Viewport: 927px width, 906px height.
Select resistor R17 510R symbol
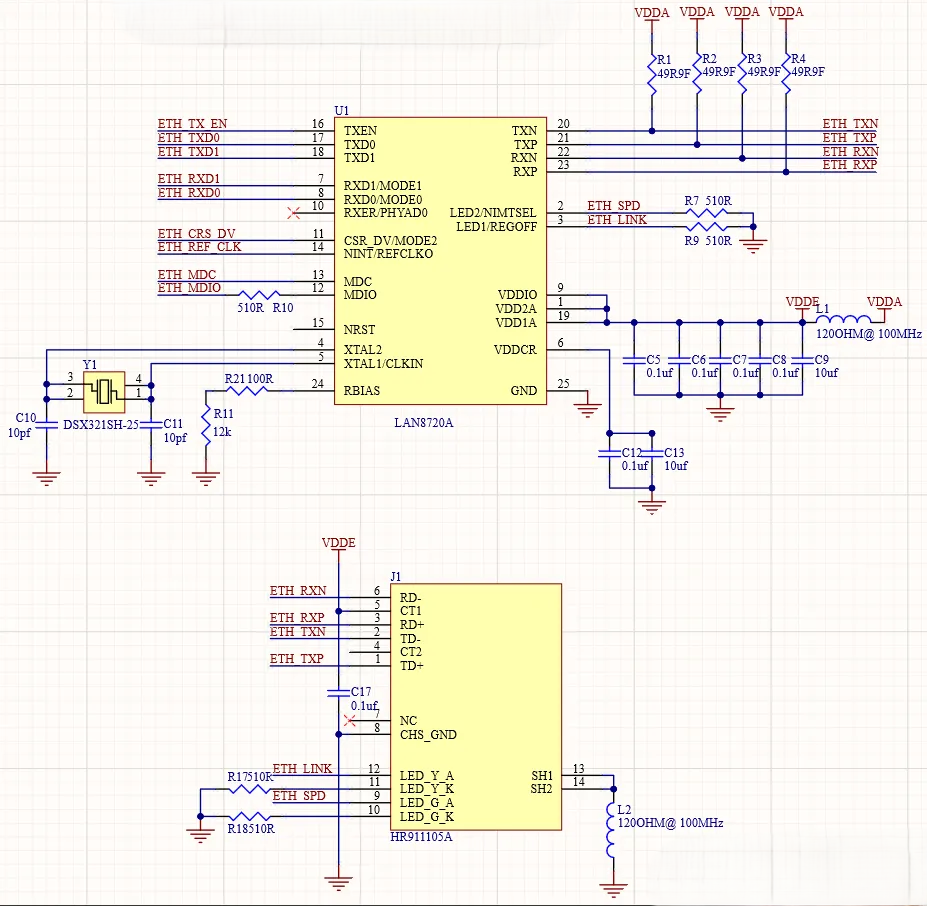coord(248,789)
